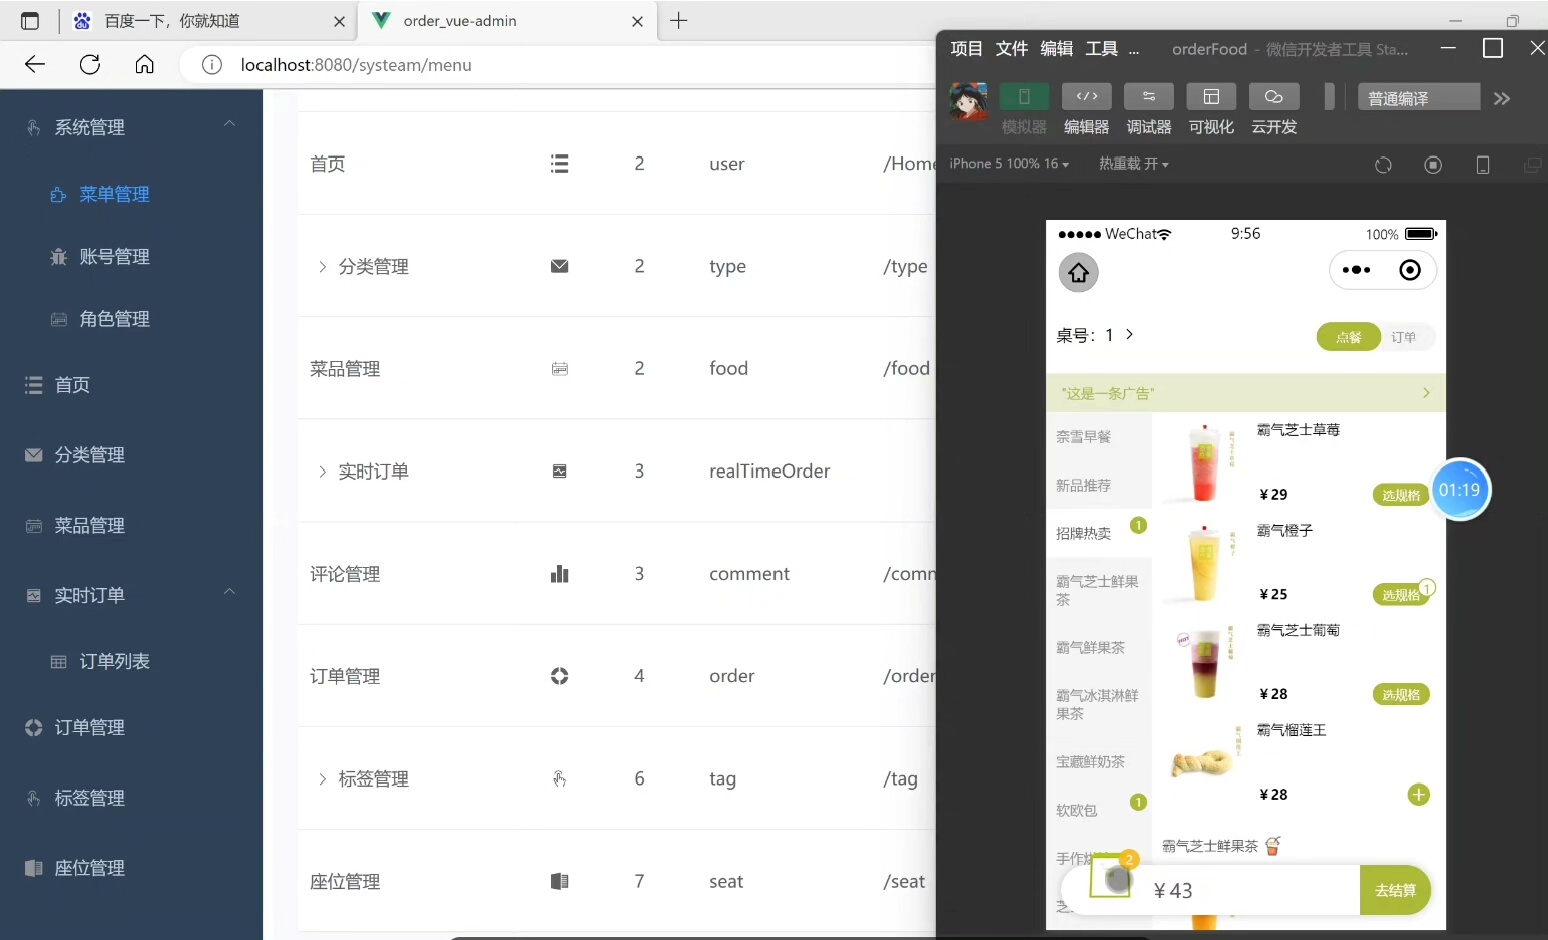The width and height of the screenshot is (1548, 940).
Task: Open 账号管理 in the sidebar
Action: pos(114,257)
